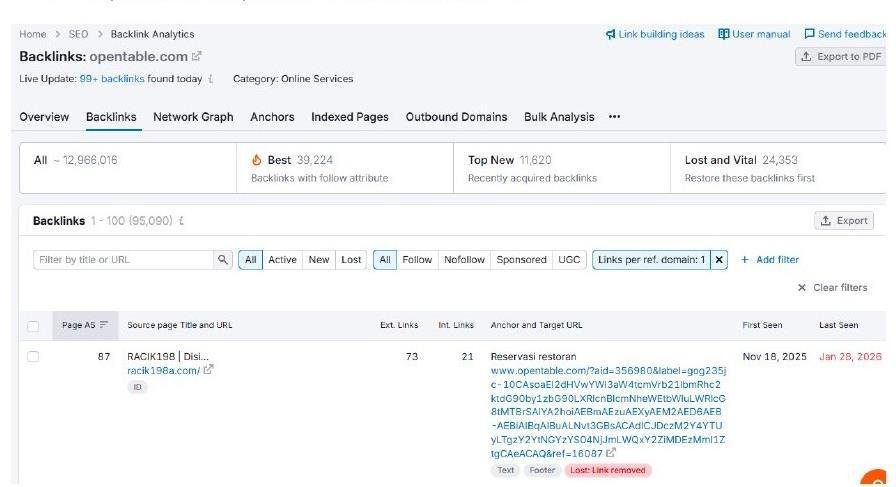Go to SEO breadcrumb

click(x=78, y=34)
